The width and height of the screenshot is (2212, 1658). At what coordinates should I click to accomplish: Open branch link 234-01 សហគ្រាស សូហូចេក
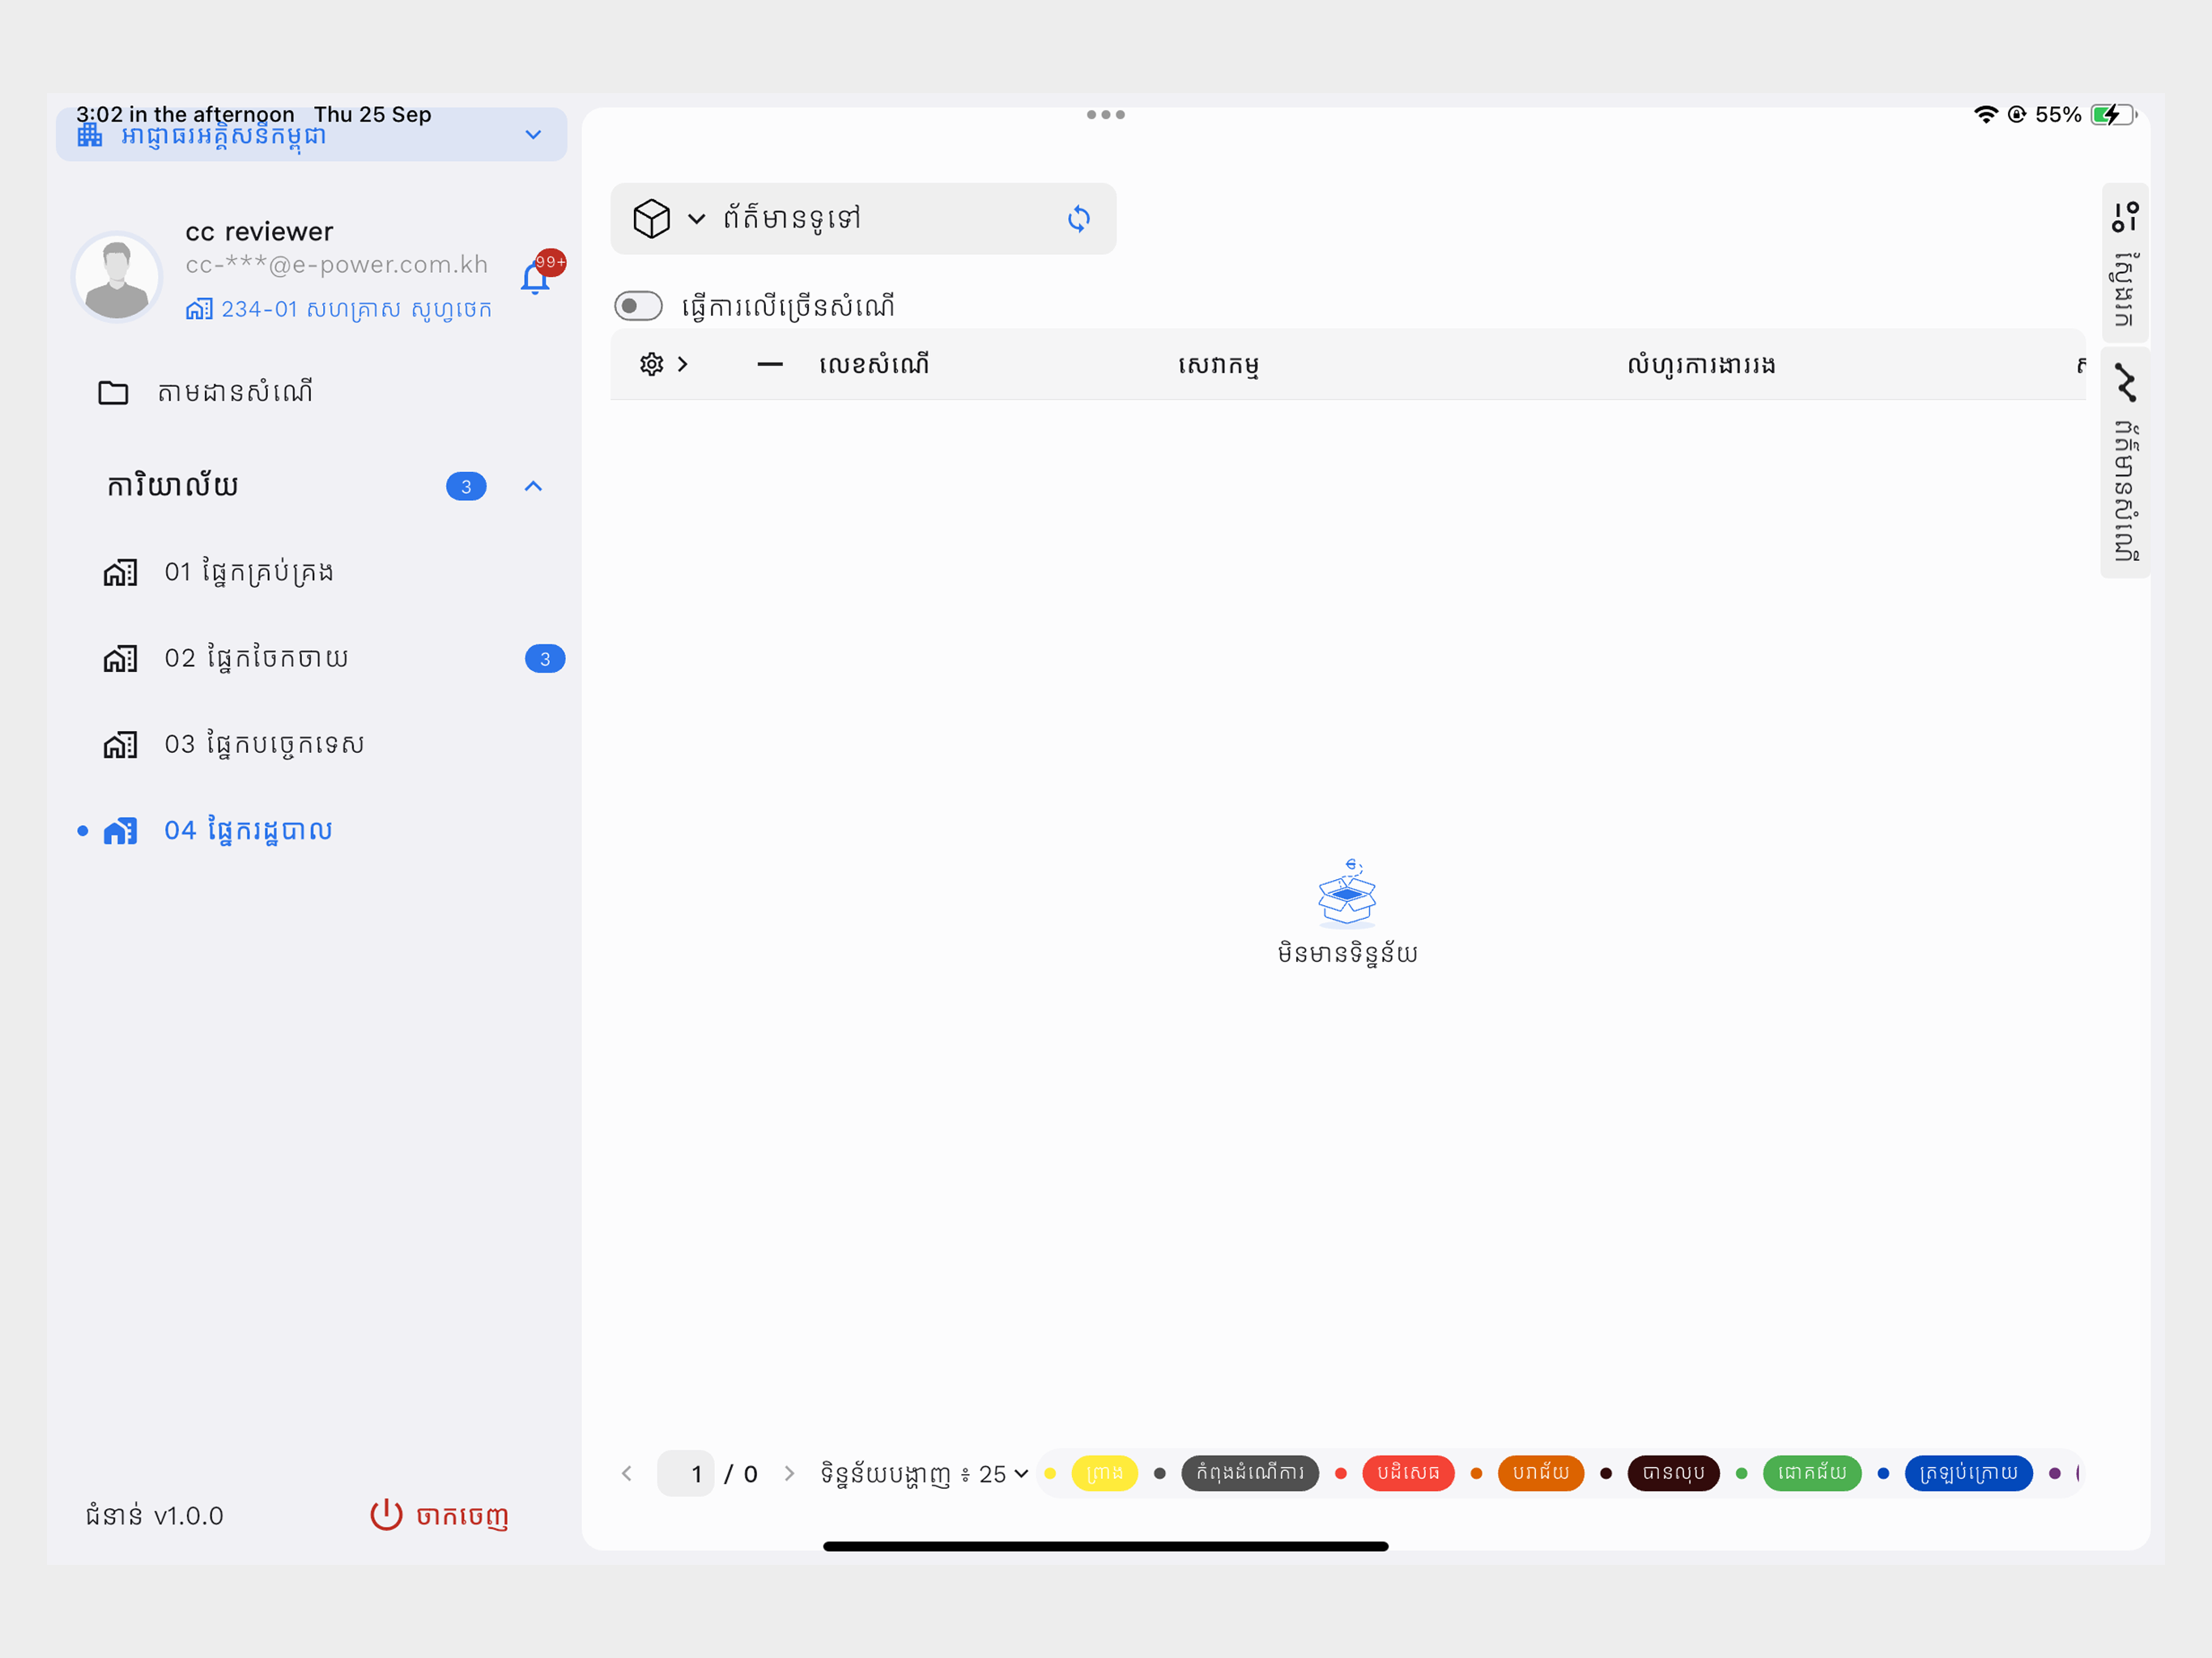(339, 310)
